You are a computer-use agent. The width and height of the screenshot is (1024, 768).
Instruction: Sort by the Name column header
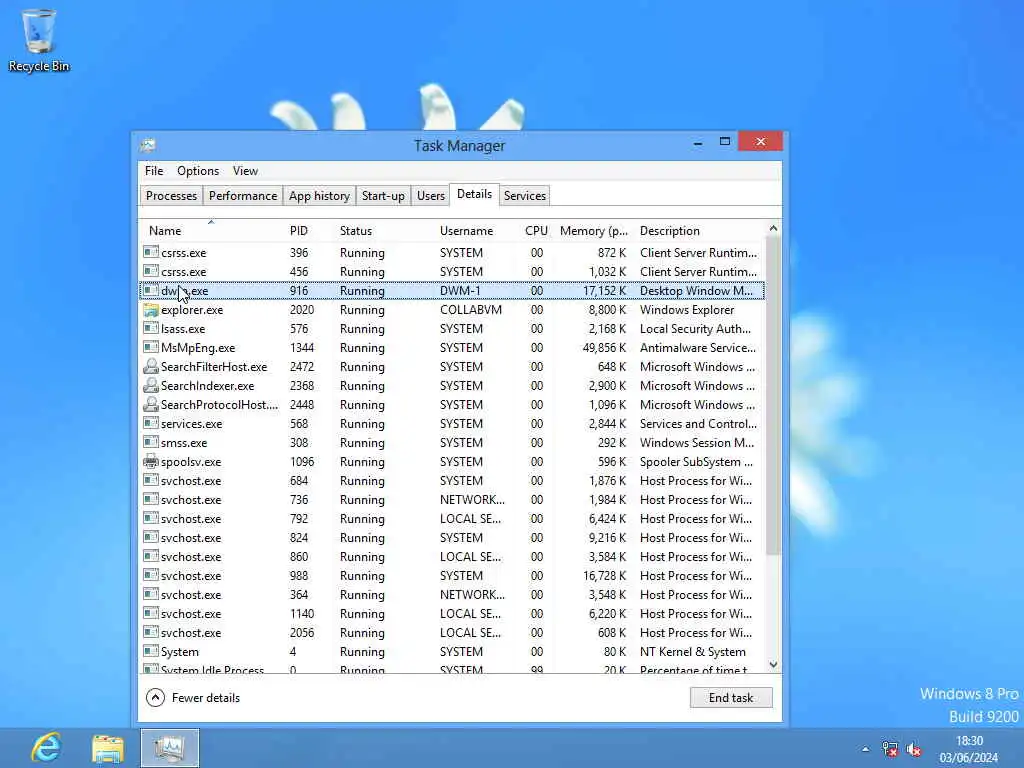pyautogui.click(x=211, y=231)
